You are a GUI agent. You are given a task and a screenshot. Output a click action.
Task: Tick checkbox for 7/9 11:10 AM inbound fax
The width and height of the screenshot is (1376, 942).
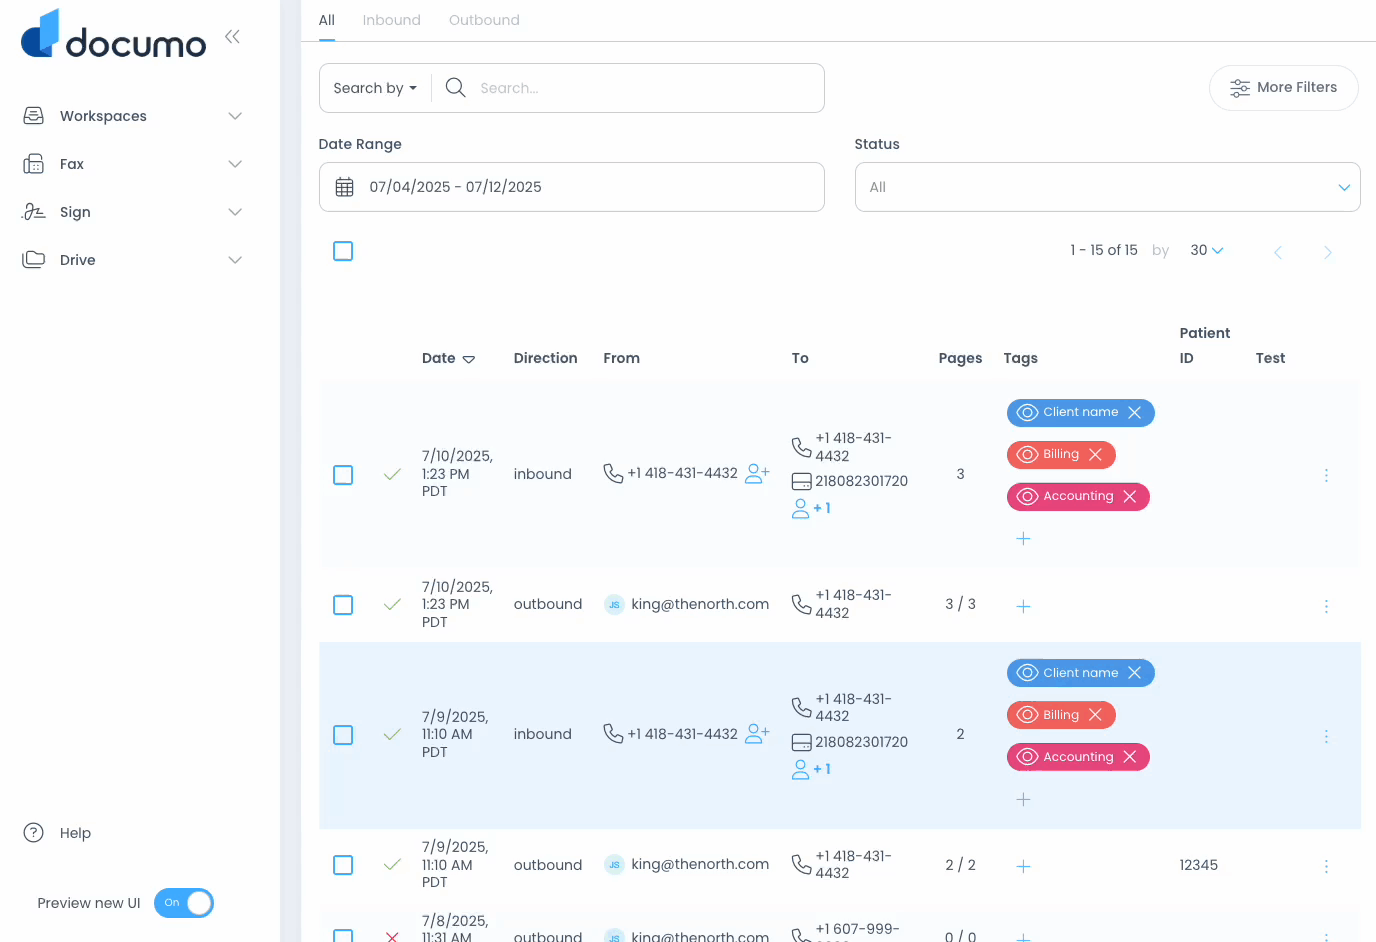tap(343, 735)
